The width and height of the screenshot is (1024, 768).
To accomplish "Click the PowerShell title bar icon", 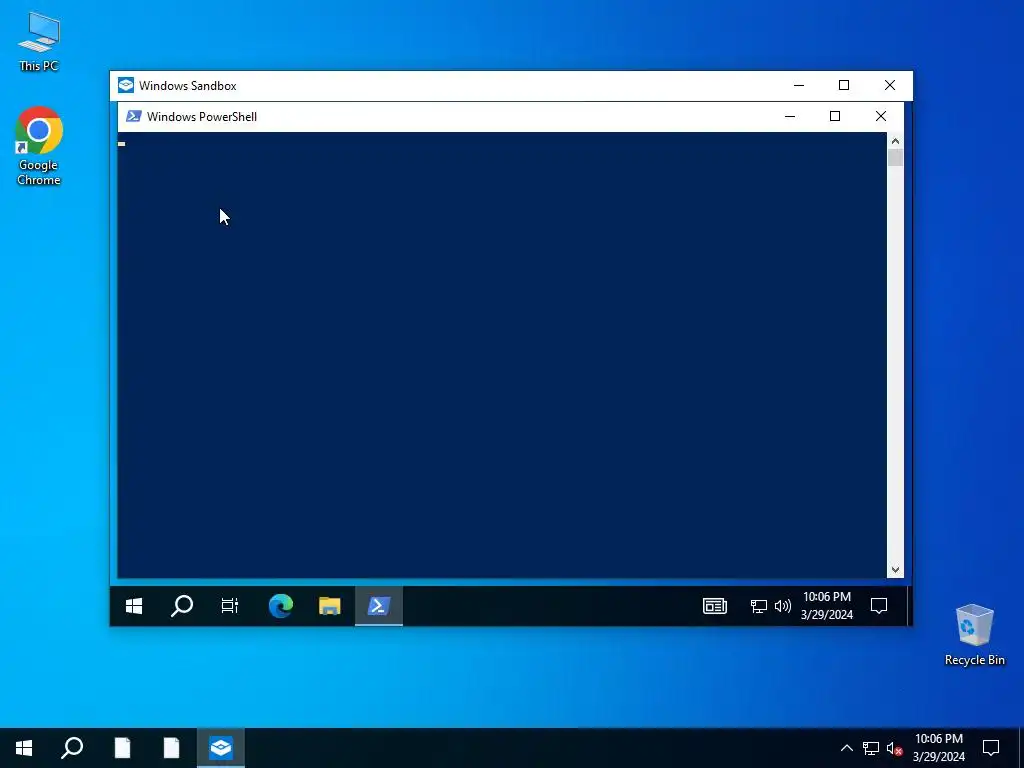I will coord(134,116).
